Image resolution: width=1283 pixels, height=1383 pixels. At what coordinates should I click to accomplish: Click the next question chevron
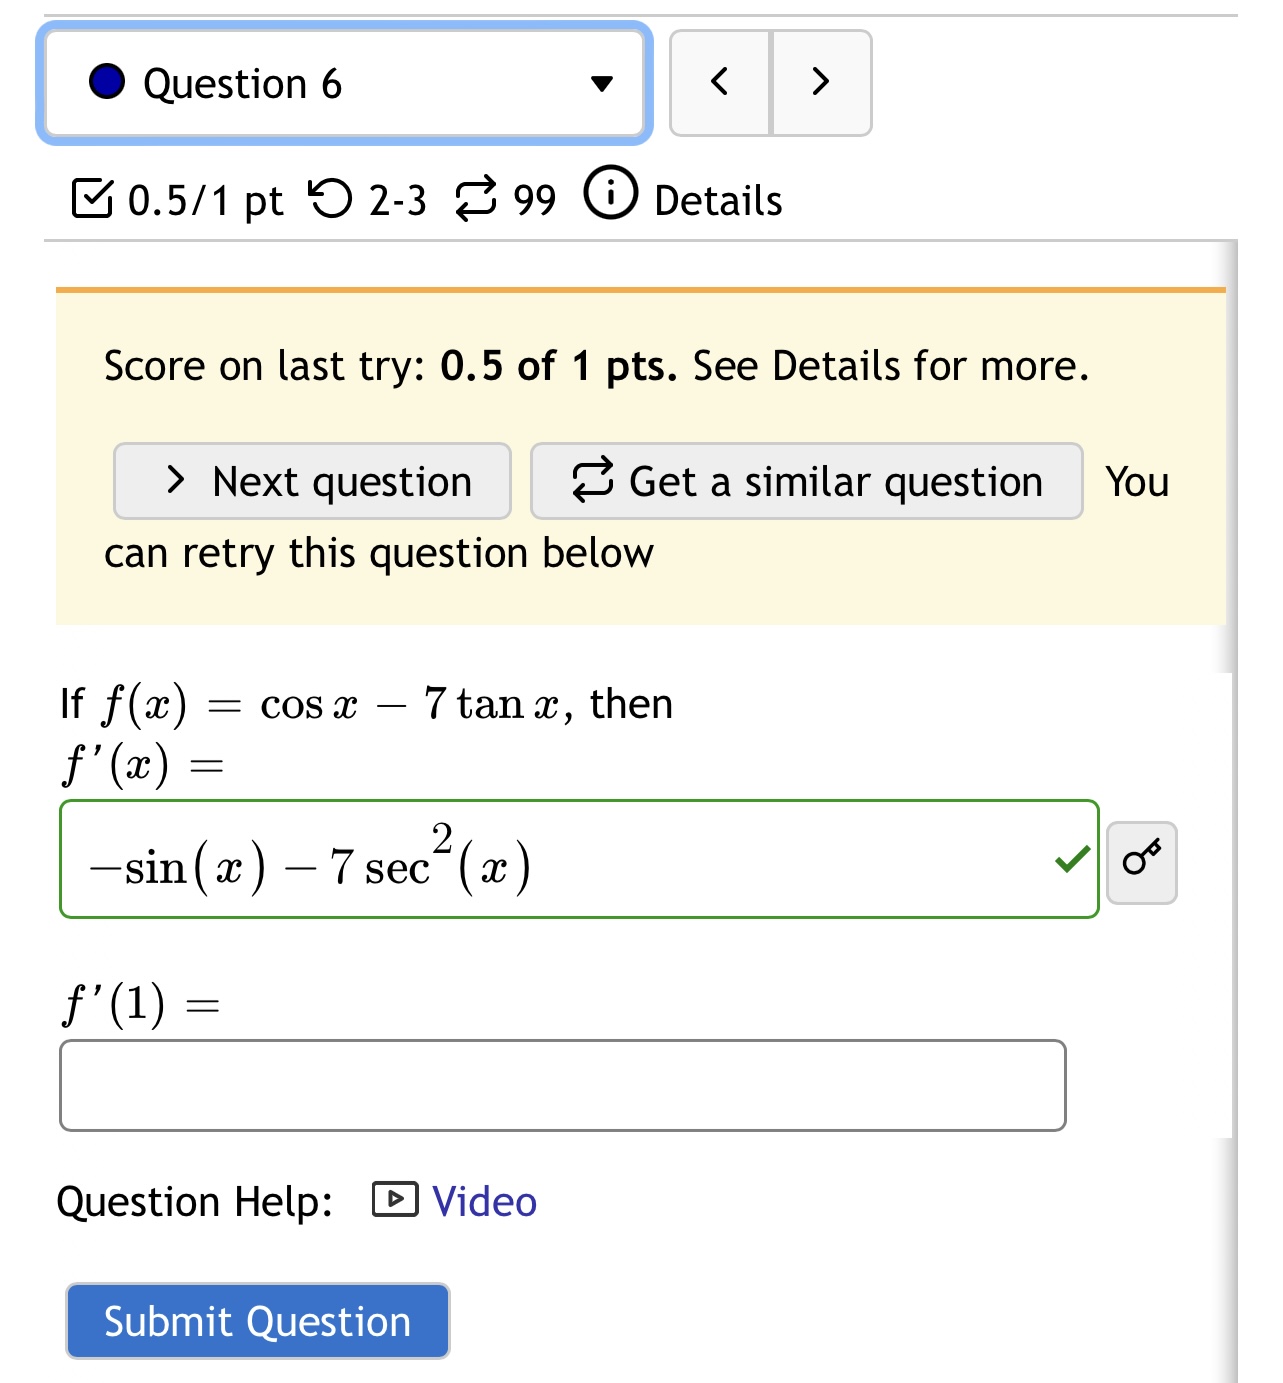pos(820,83)
